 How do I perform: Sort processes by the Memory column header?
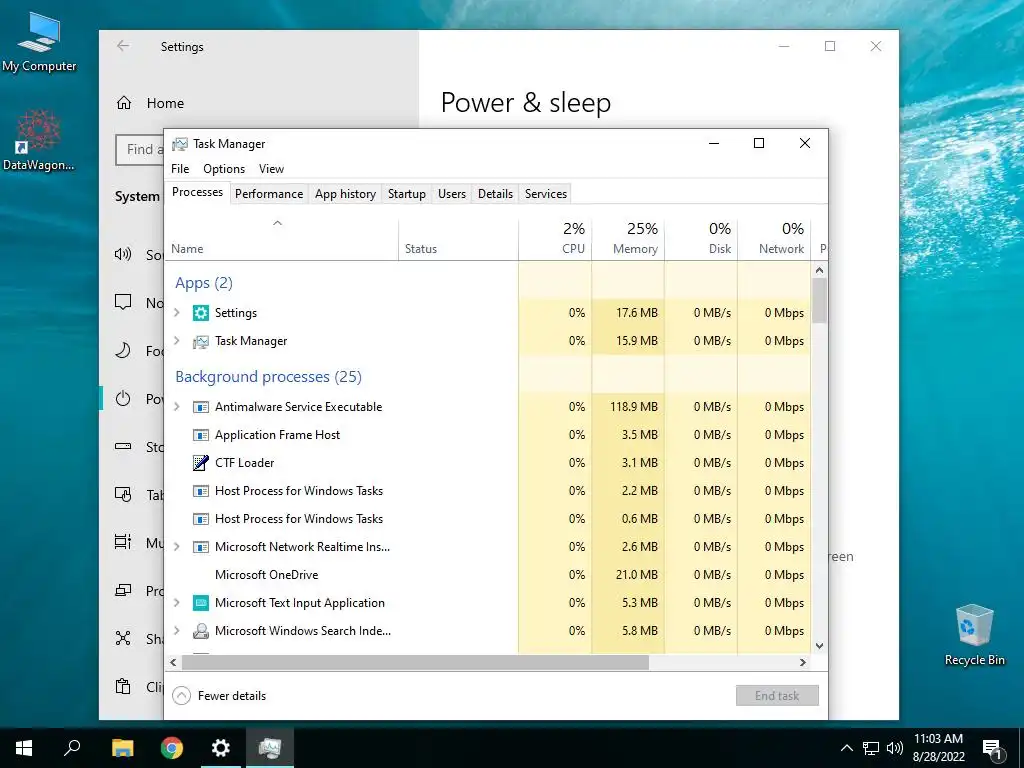tap(628, 238)
